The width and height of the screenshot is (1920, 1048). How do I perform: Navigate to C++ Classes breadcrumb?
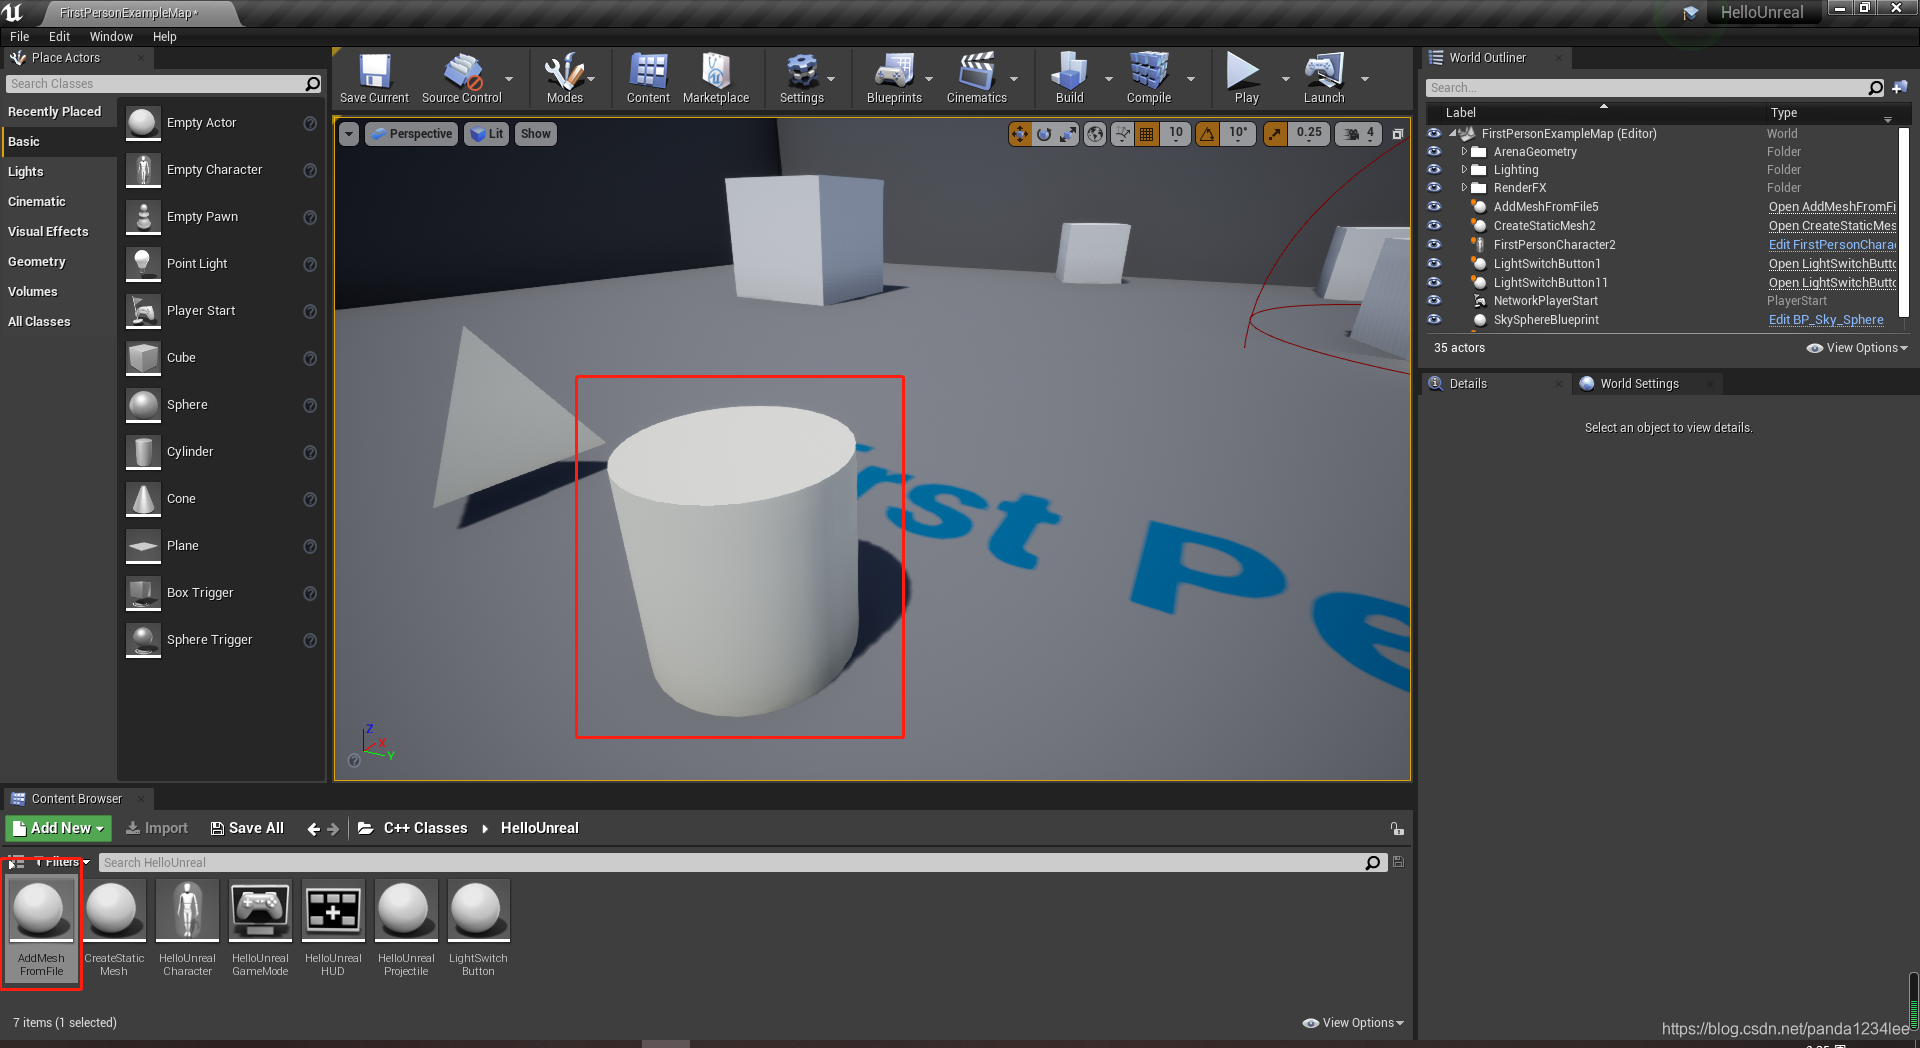pyautogui.click(x=425, y=828)
